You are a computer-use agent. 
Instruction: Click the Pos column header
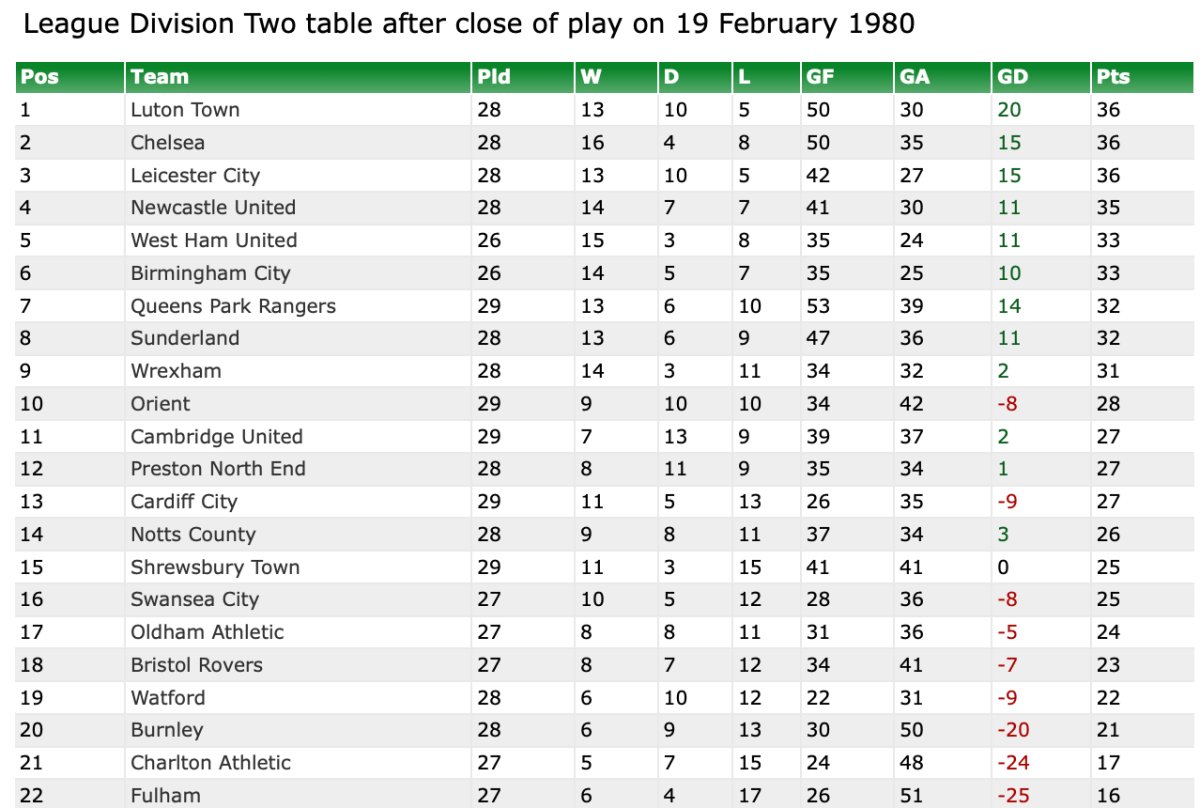[x=40, y=77]
